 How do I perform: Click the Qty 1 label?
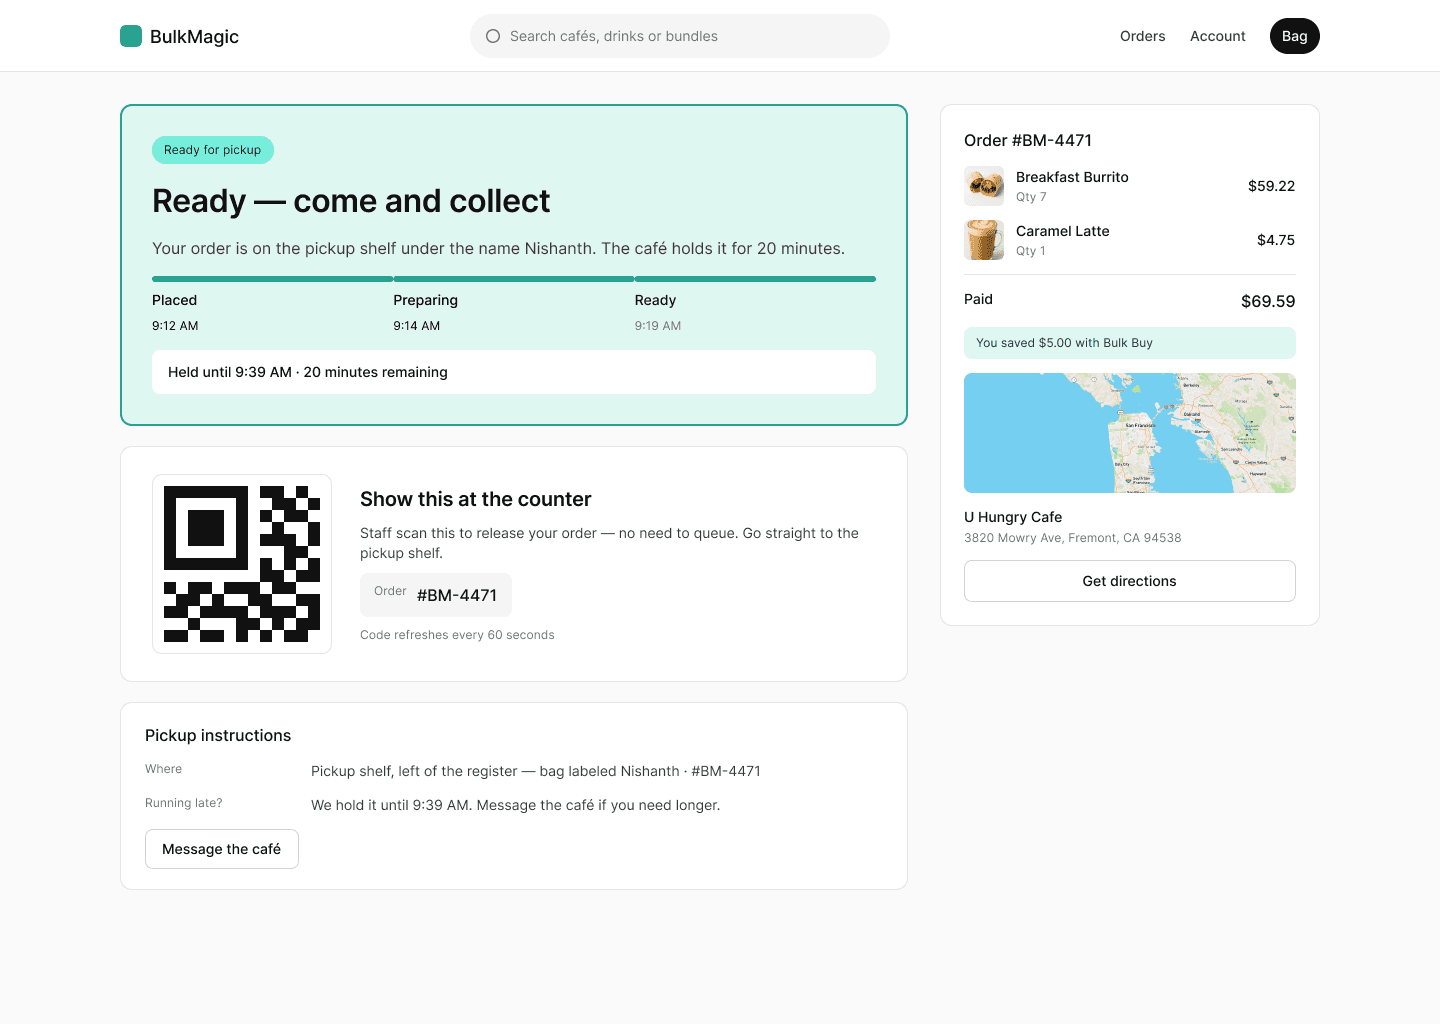[x=1031, y=251]
